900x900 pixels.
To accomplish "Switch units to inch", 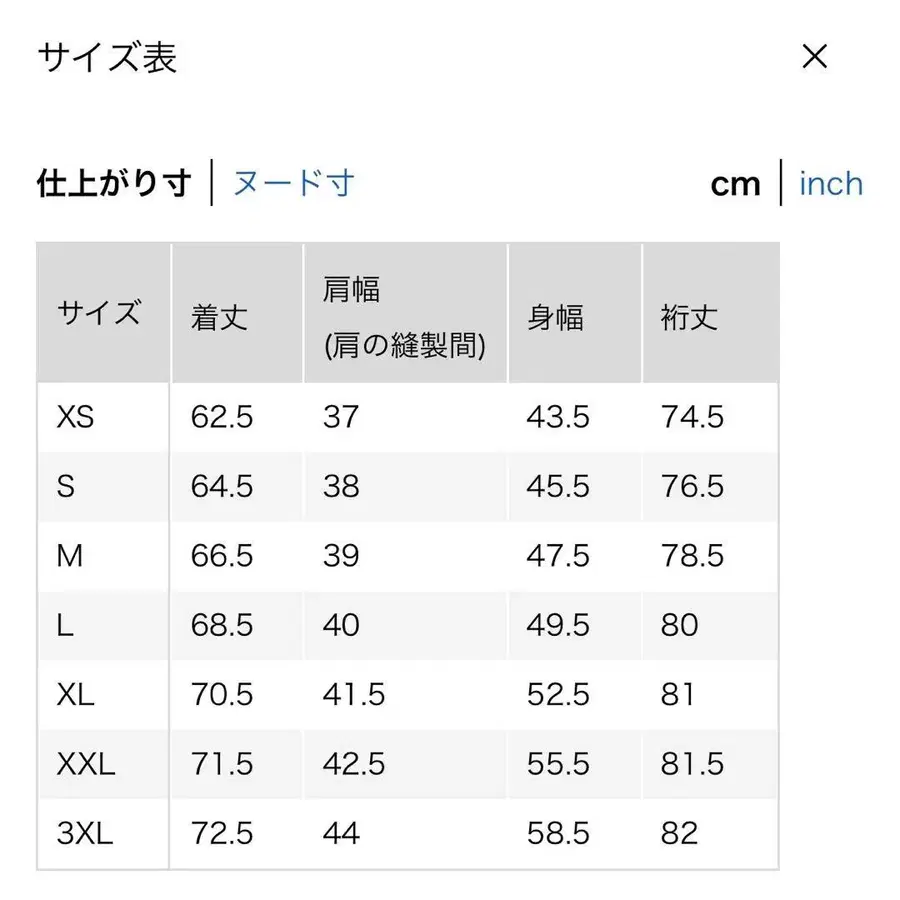I will pyautogui.click(x=830, y=183).
